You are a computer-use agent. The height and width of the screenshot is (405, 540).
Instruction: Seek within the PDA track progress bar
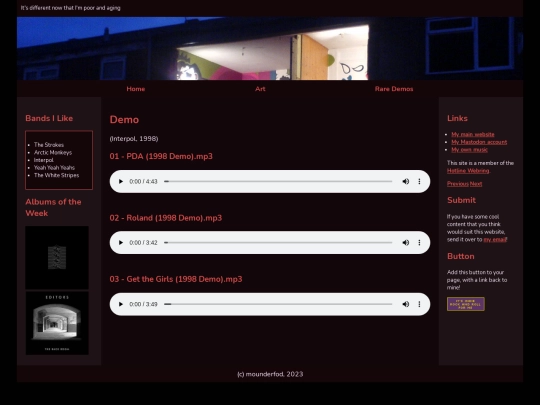pos(278,181)
